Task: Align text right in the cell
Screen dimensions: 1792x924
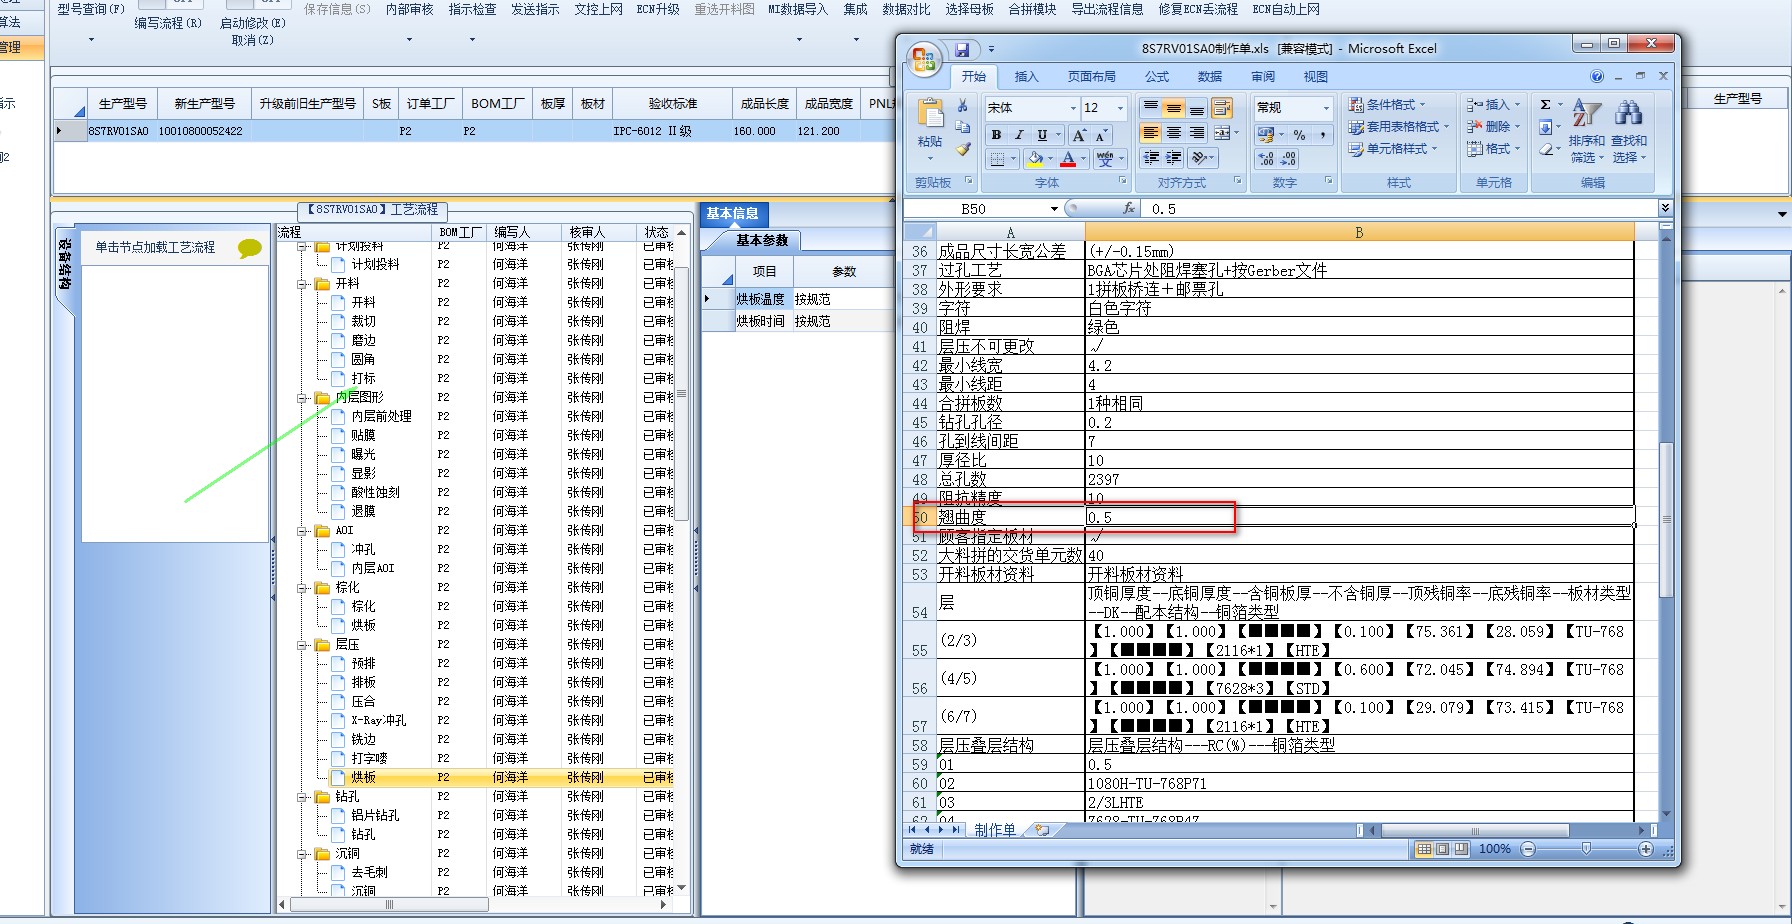Action: click(1197, 133)
